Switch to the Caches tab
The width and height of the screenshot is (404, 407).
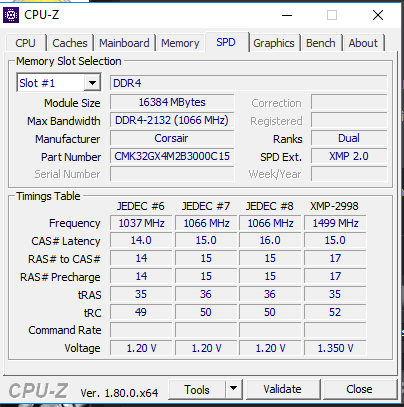tap(70, 43)
